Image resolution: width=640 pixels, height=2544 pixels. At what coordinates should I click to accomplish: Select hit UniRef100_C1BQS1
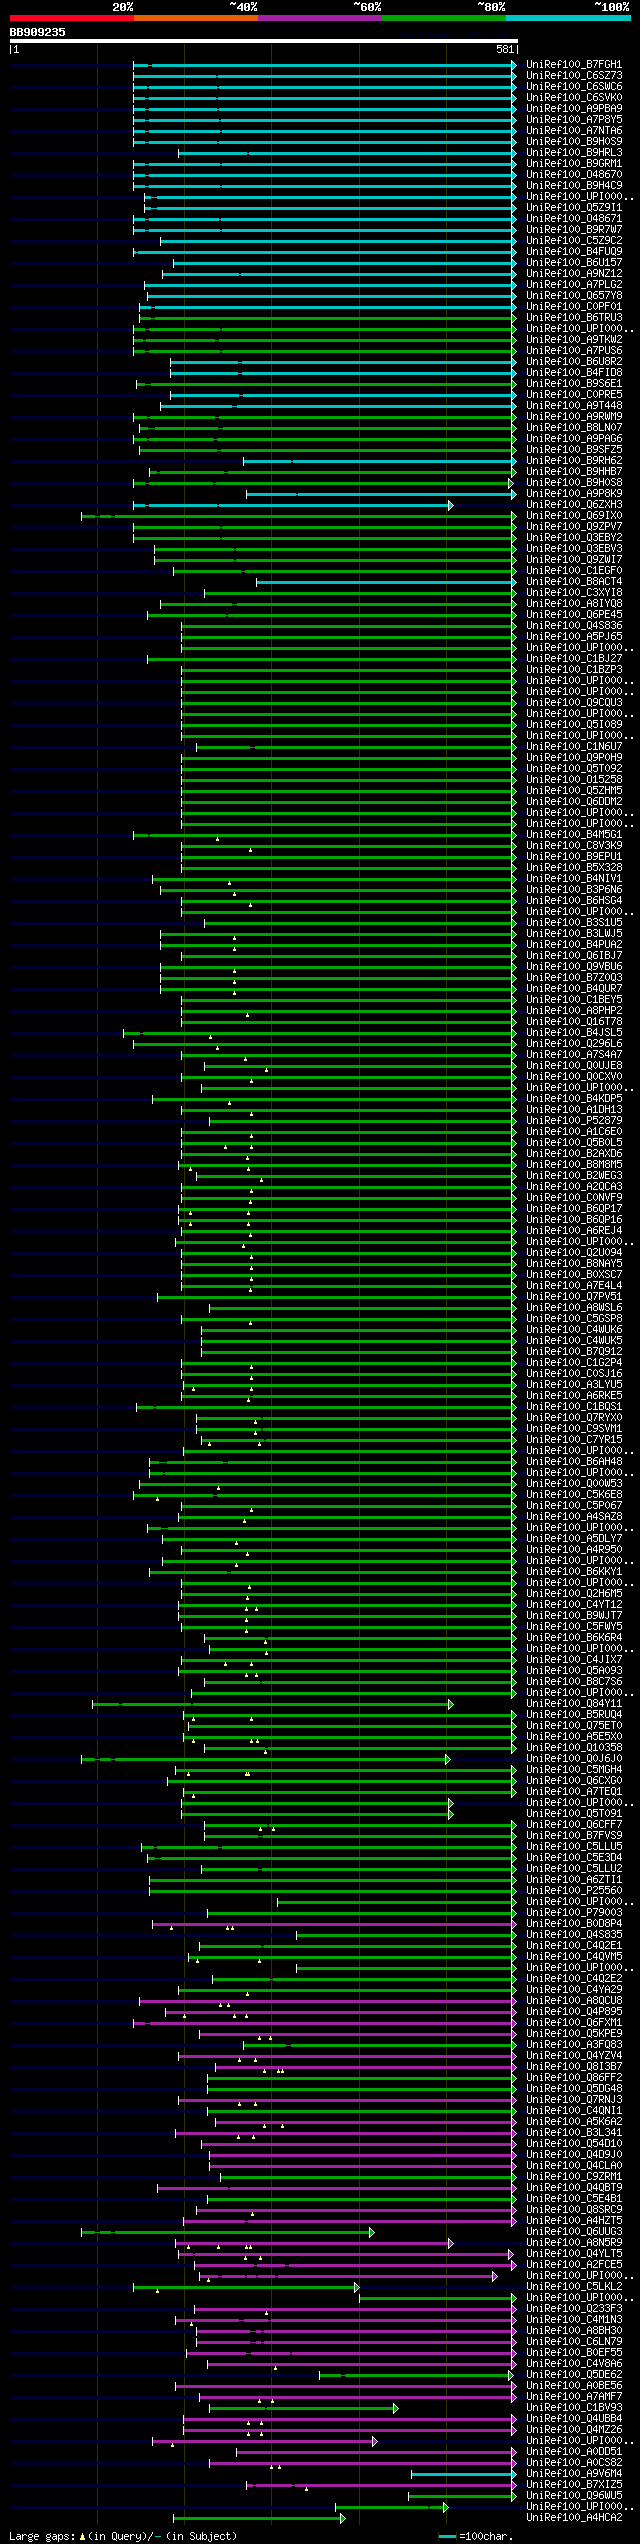pyautogui.click(x=574, y=1407)
